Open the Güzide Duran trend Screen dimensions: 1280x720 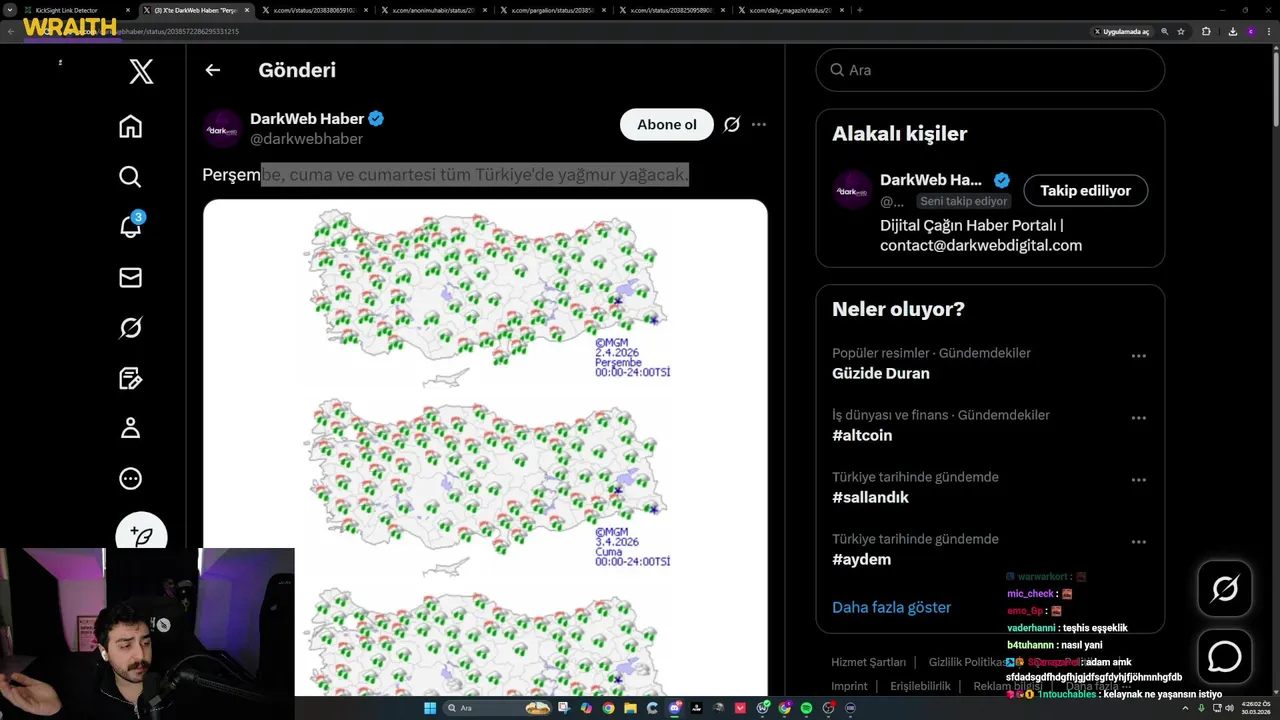[881, 373]
